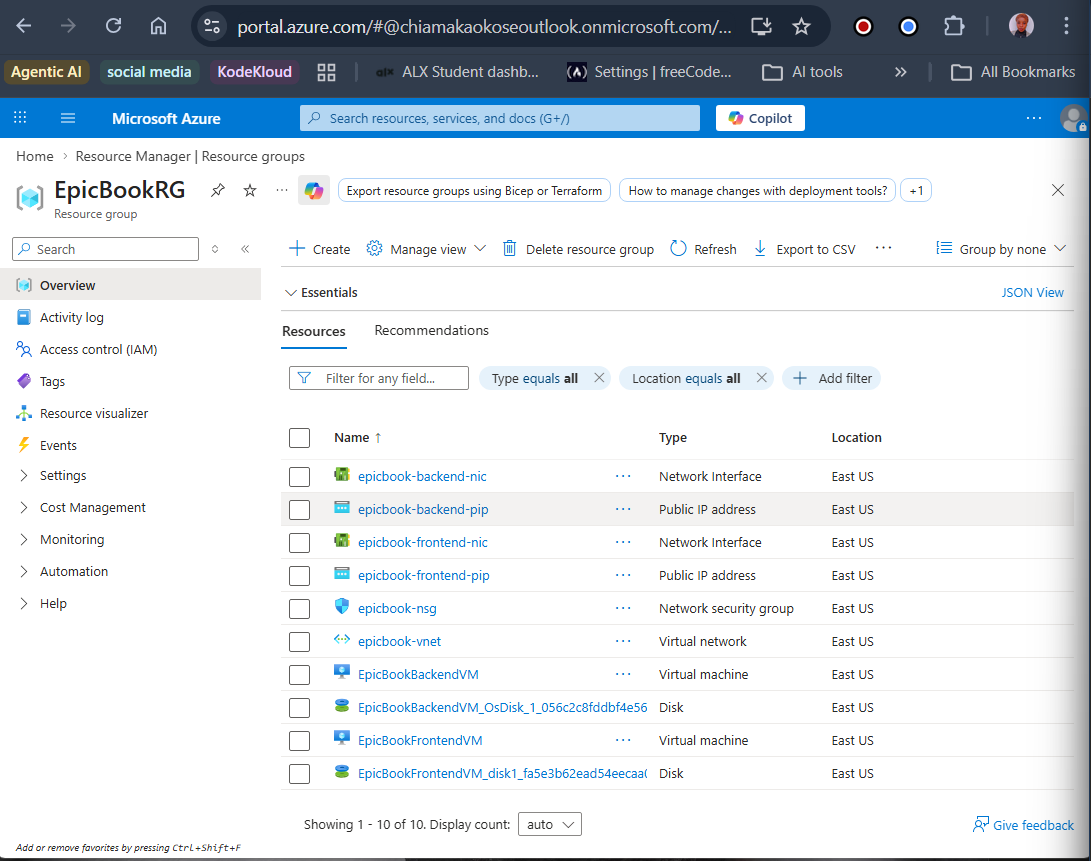Open the browser extensions puzzle icon

953,26
